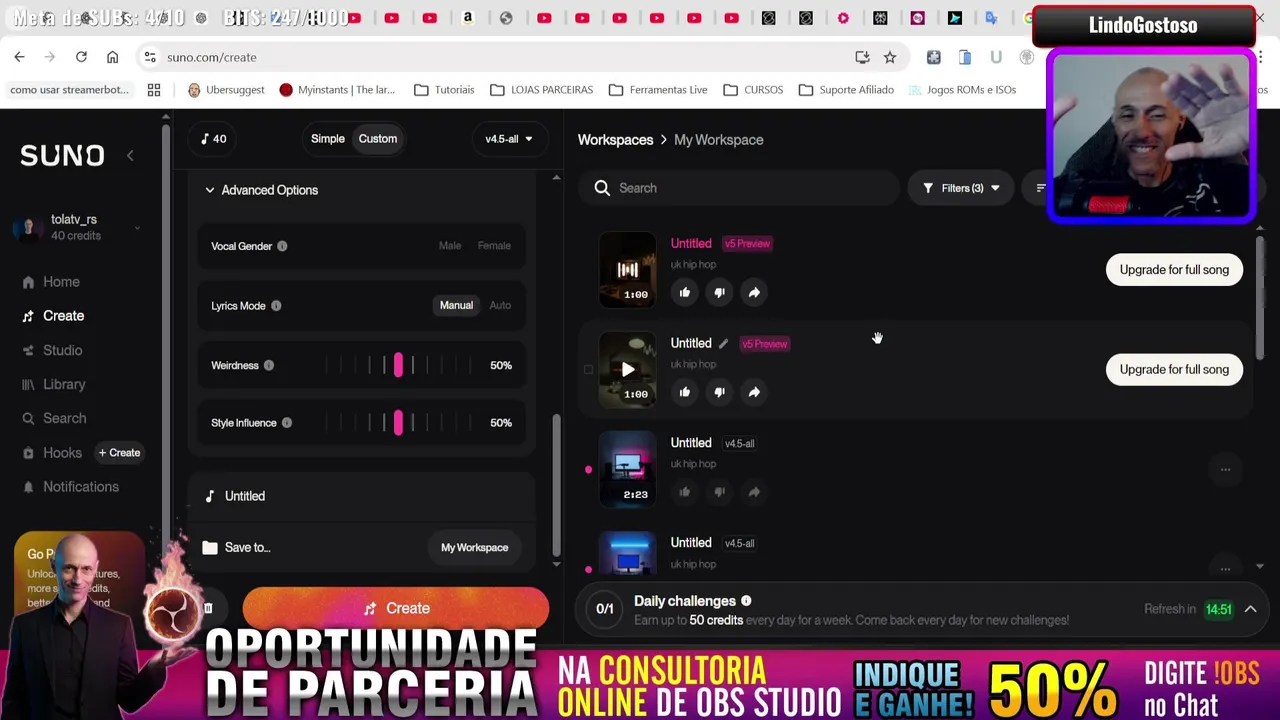Share the first v5 Preview song
1280x720 pixels.
[x=754, y=293]
